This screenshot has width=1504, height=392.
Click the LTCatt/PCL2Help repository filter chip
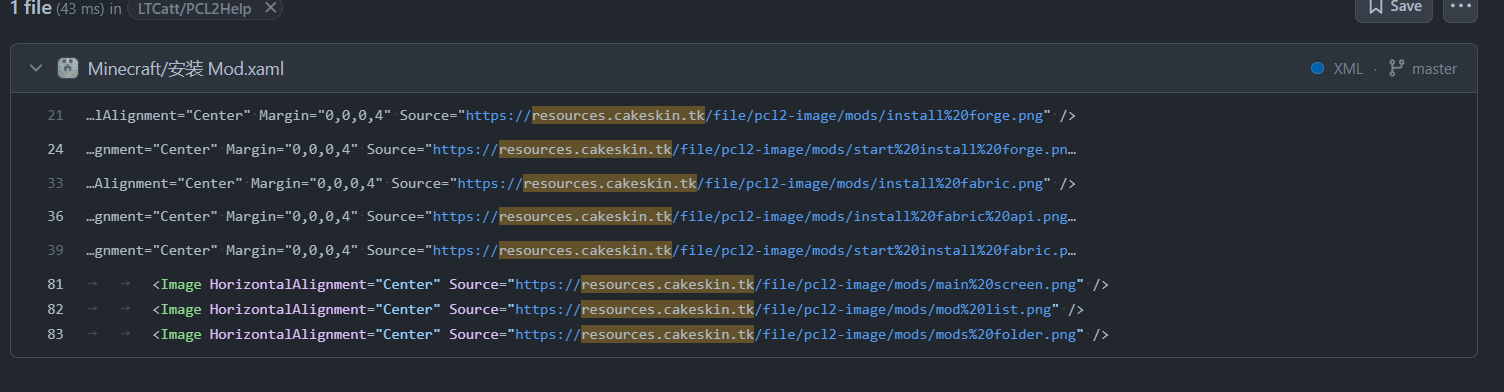tap(204, 8)
